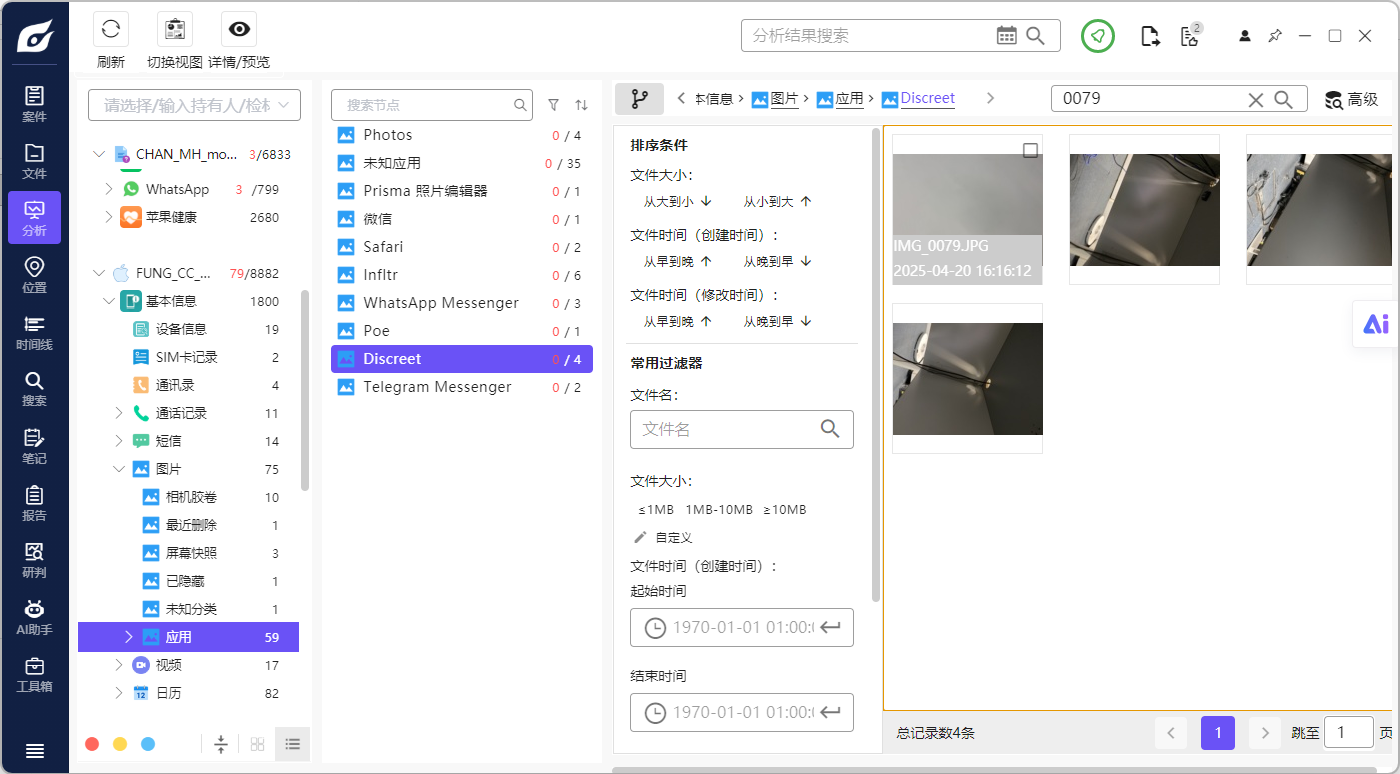Screen dimensions: 1400x774
Task: Open AI助手 in left sidebar
Action: pyautogui.click(x=34, y=617)
